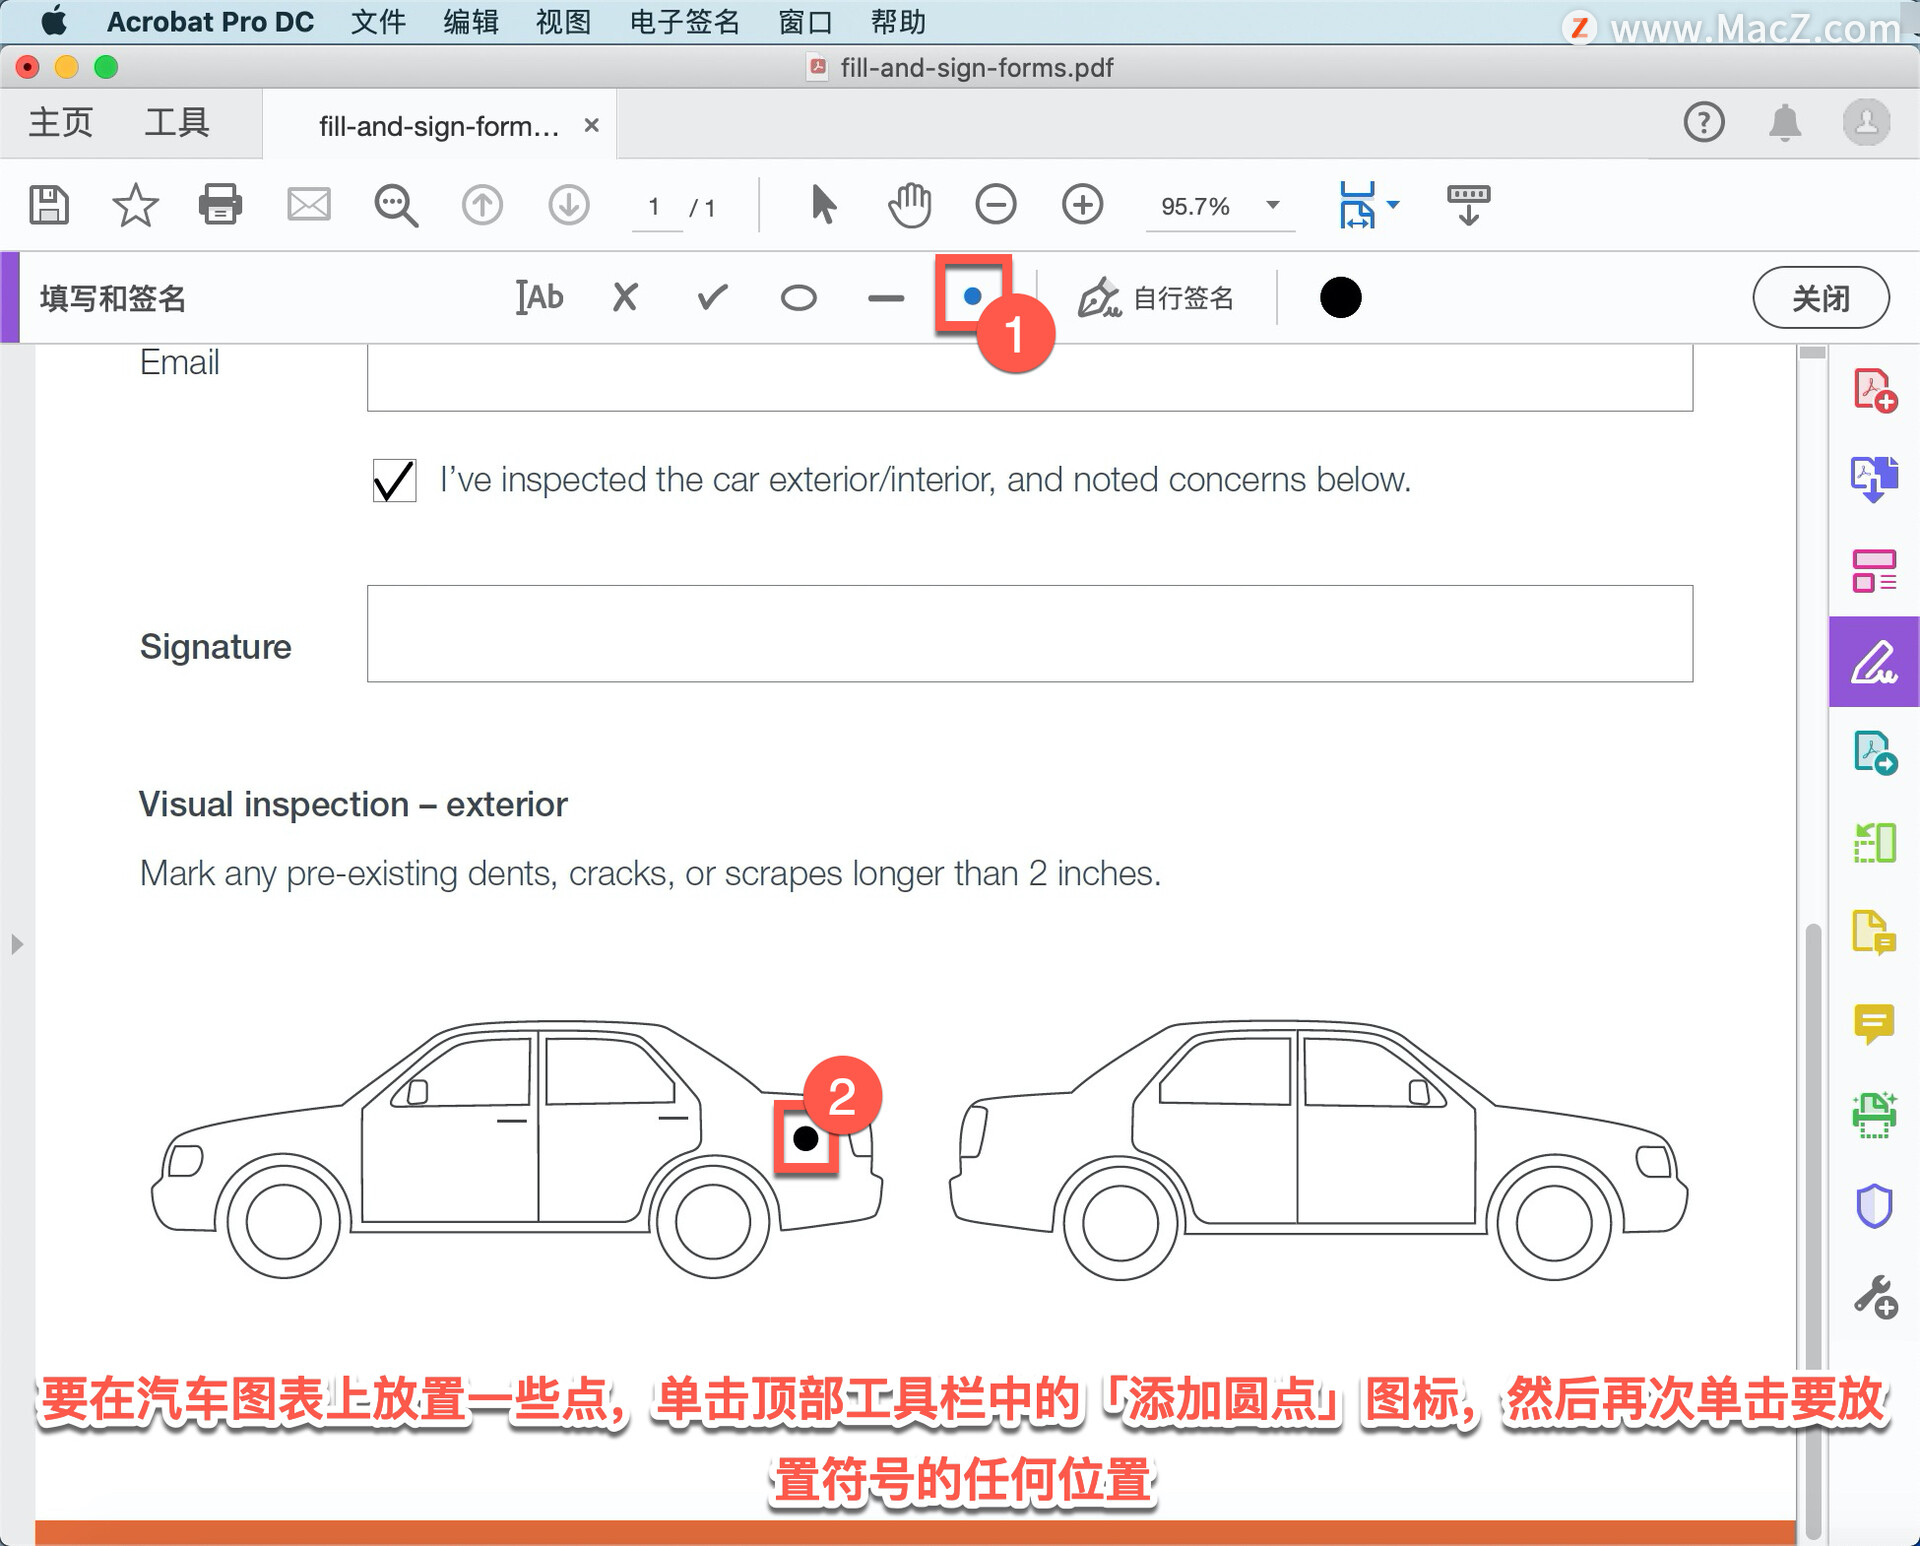1920x1546 pixels.
Task: Open the Organize Pages sidebar tool
Action: point(1874,571)
